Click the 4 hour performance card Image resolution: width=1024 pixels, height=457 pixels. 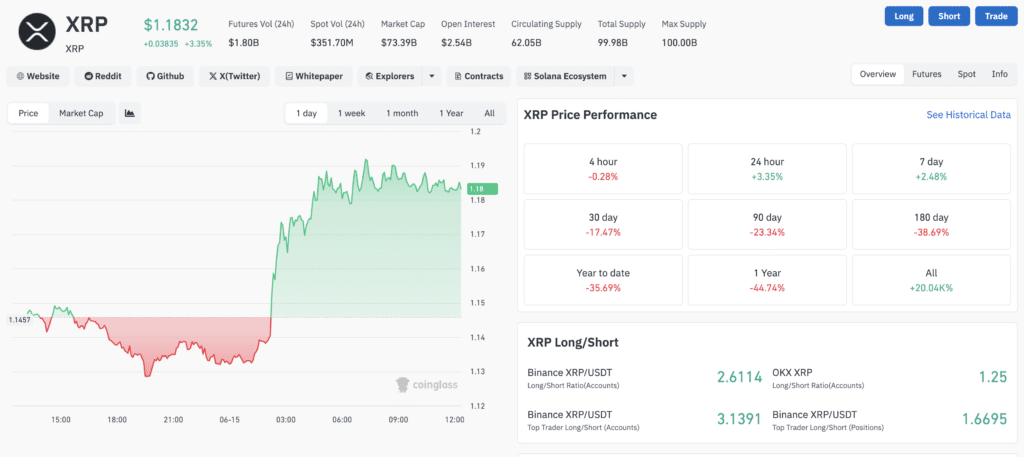pos(603,168)
